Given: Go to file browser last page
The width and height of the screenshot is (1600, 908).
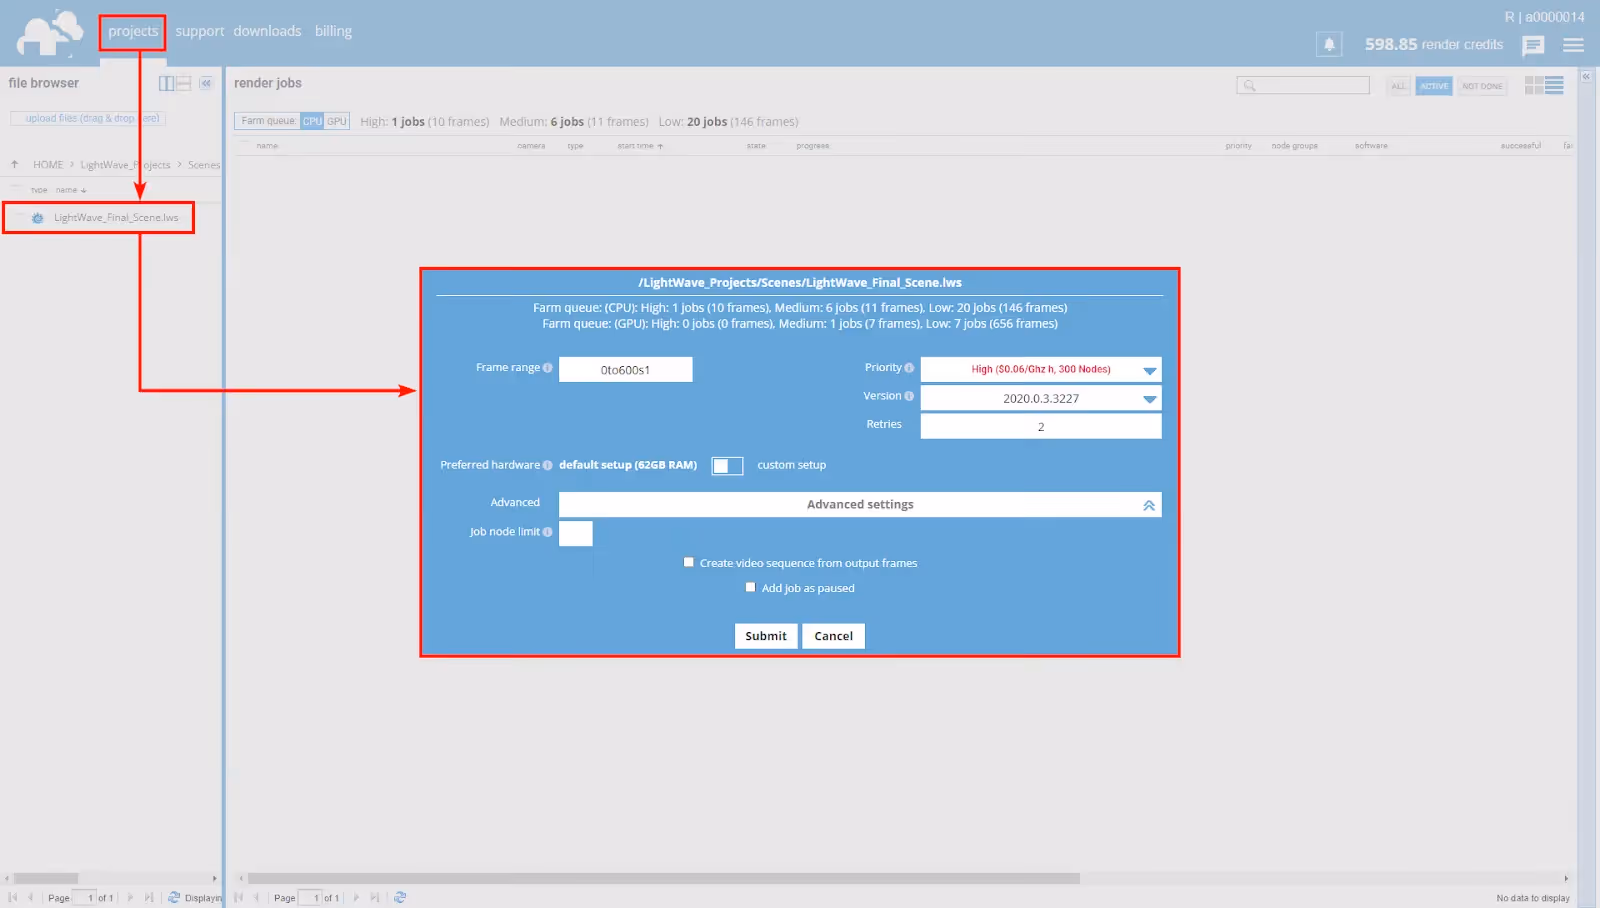Looking at the screenshot, I should [149, 897].
